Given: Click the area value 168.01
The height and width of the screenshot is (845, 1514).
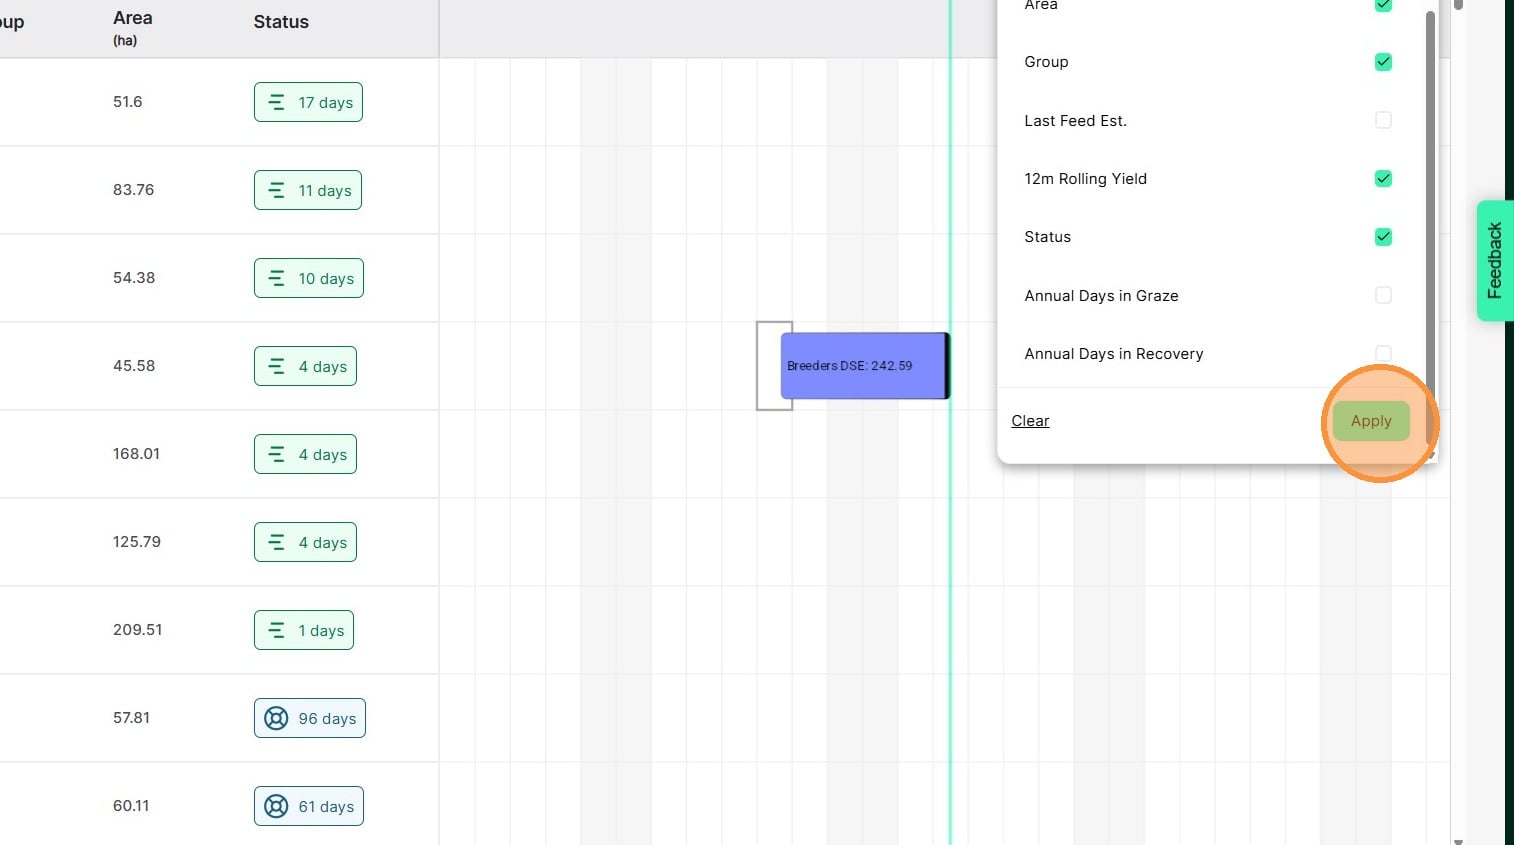Looking at the screenshot, I should pos(137,454).
